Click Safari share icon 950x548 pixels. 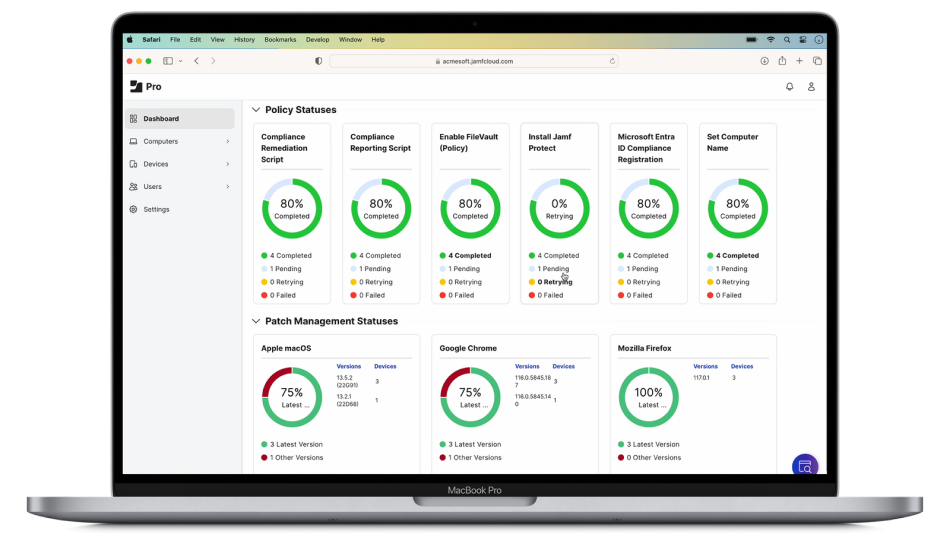click(x=782, y=61)
